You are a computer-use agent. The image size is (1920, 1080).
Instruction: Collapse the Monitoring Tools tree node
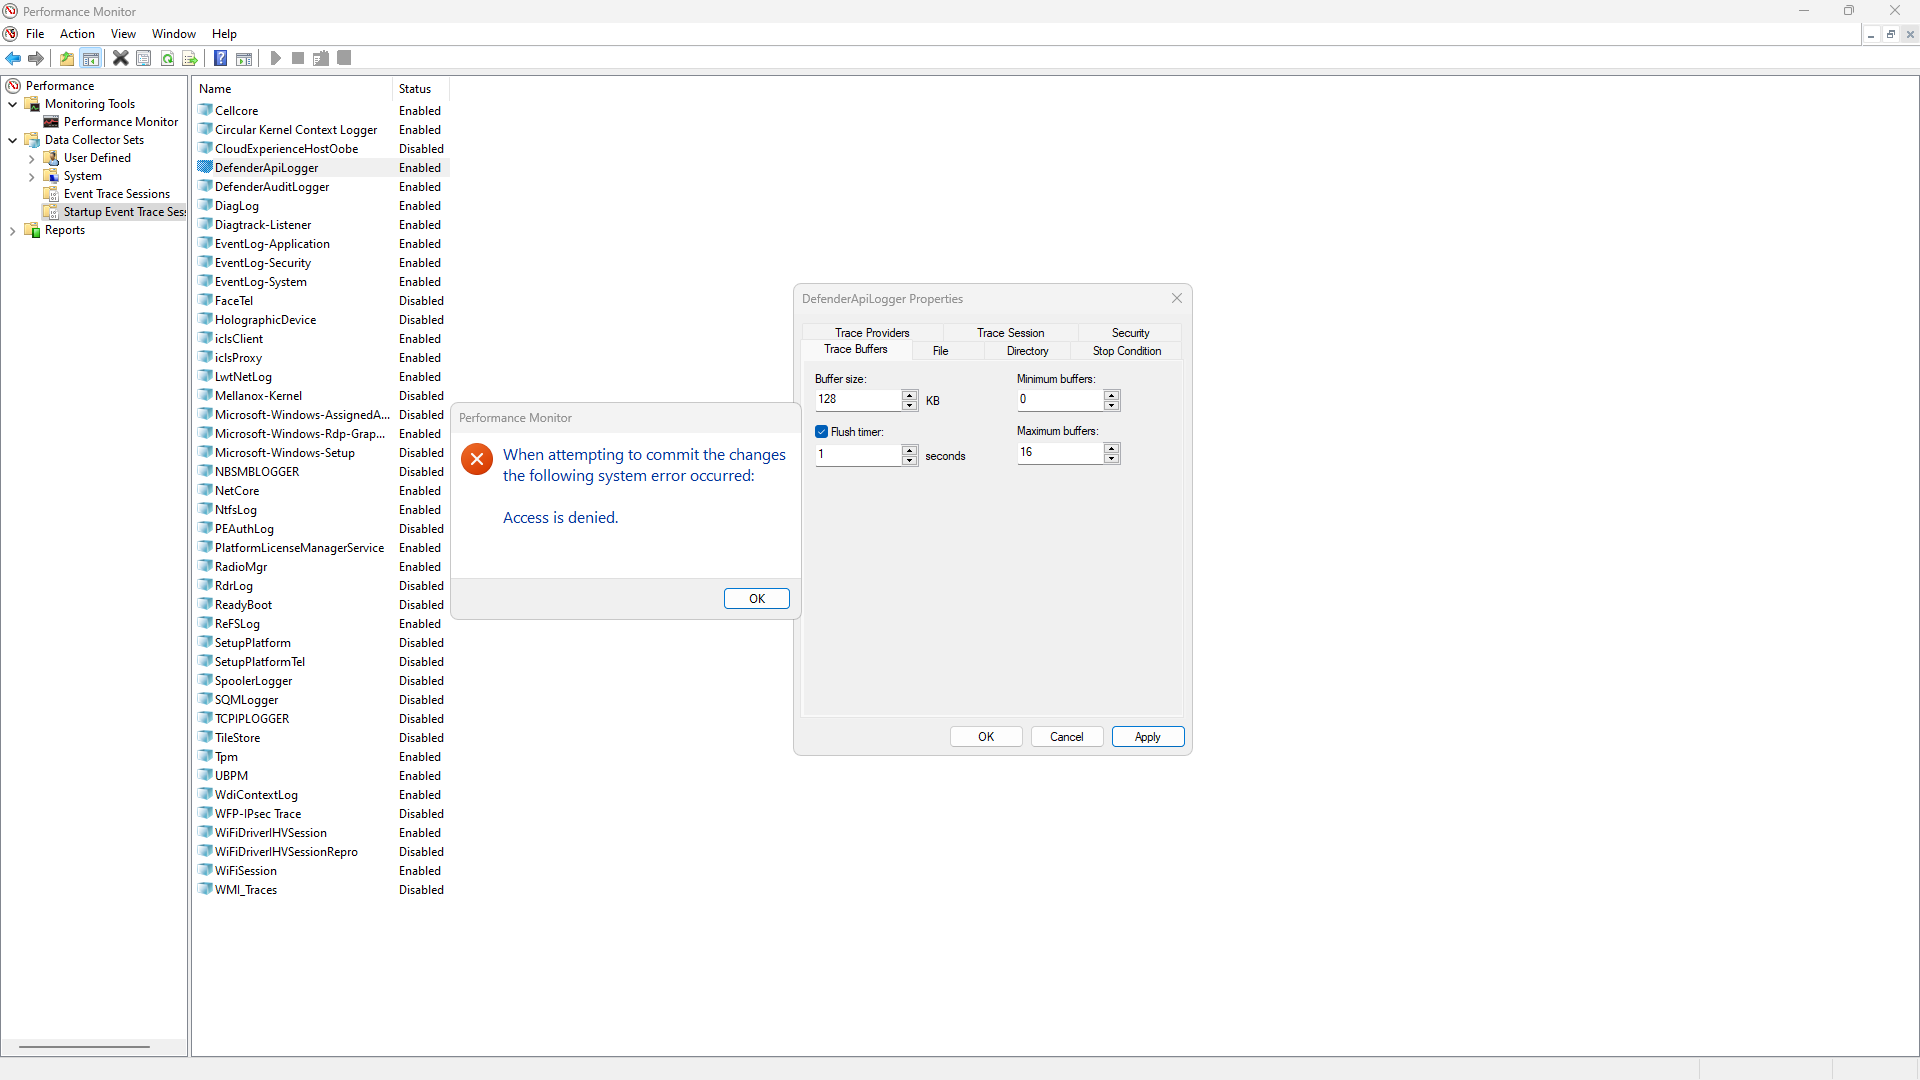(13, 104)
